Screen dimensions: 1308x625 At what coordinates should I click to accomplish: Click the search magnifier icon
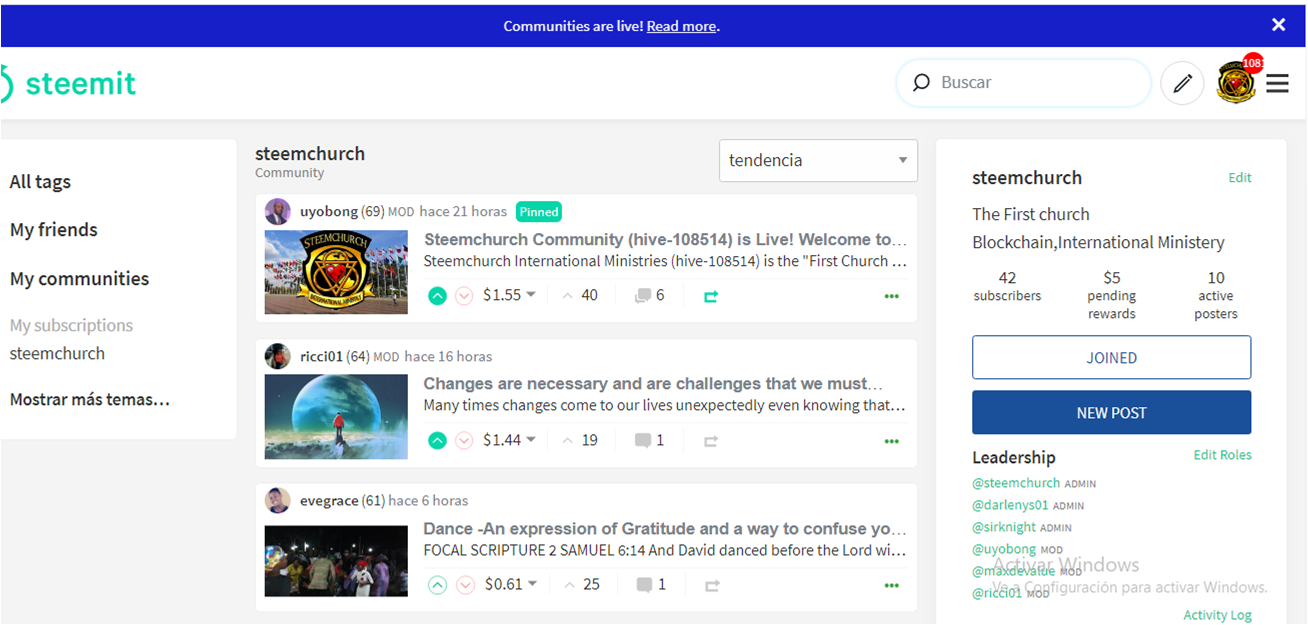coord(921,83)
